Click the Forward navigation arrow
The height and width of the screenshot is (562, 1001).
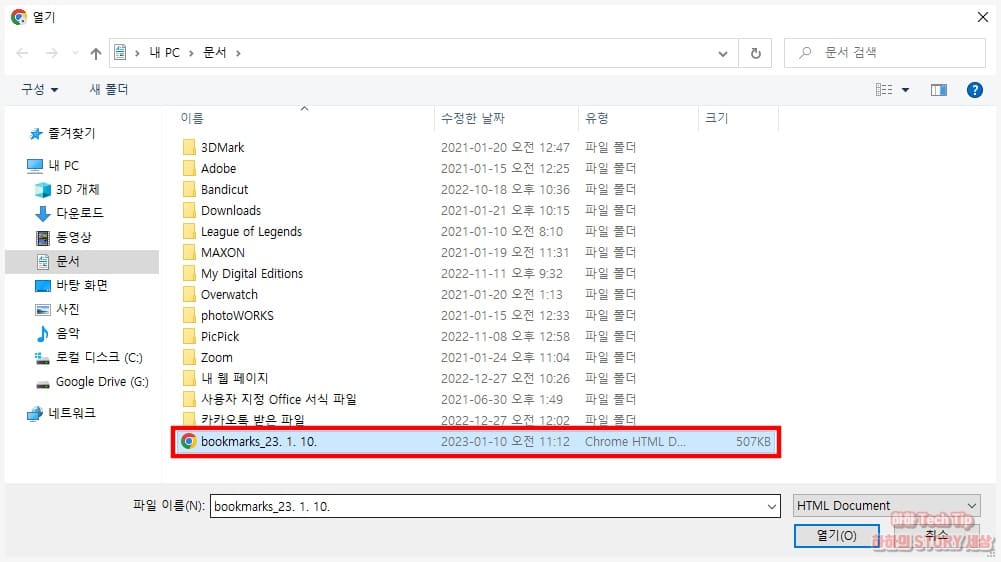[x=52, y=53]
